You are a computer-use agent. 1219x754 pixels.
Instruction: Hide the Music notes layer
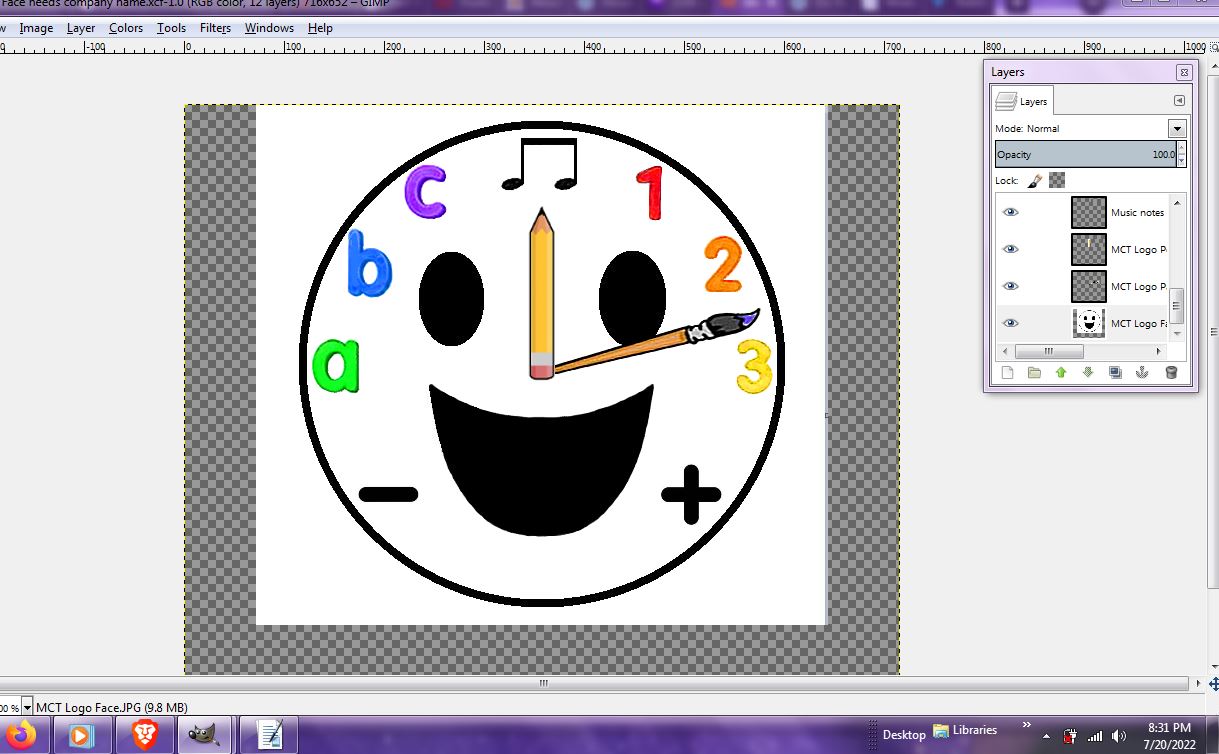point(1010,212)
